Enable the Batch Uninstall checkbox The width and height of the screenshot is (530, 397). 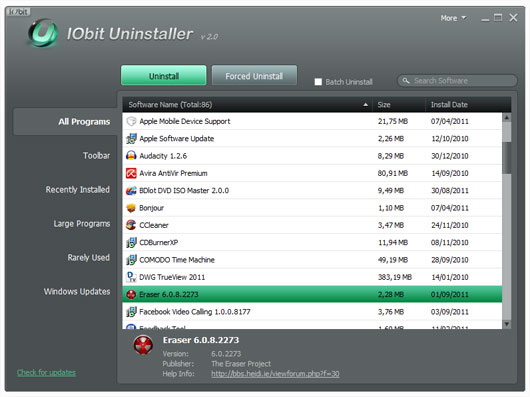318,82
